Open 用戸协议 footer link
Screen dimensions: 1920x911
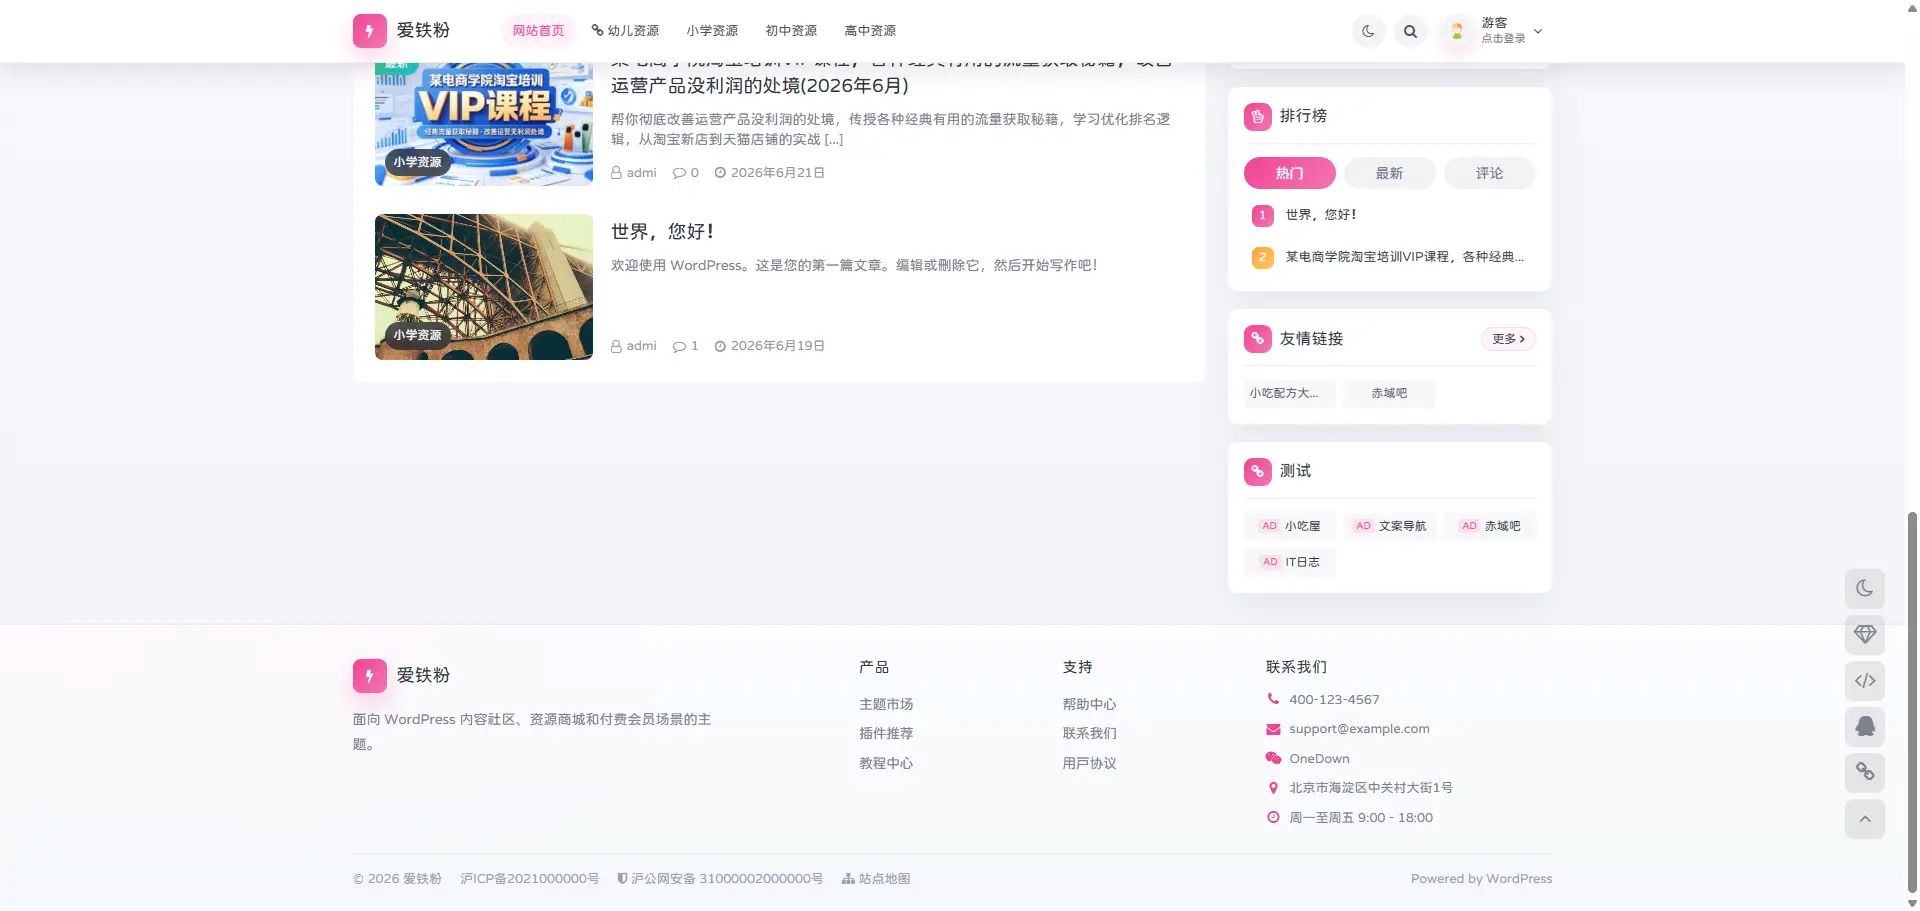pyautogui.click(x=1089, y=764)
